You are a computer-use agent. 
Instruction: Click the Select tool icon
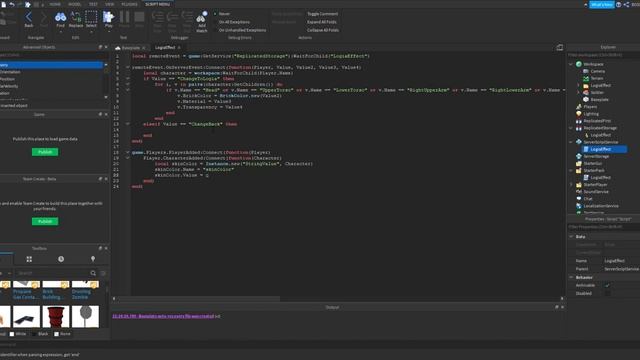[91, 19]
